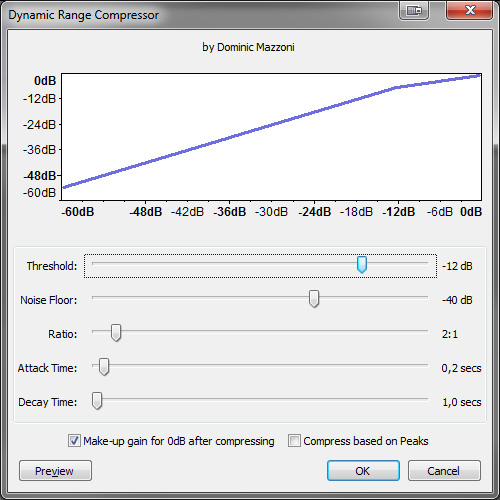Cancel the compressor dialog

coord(444,471)
